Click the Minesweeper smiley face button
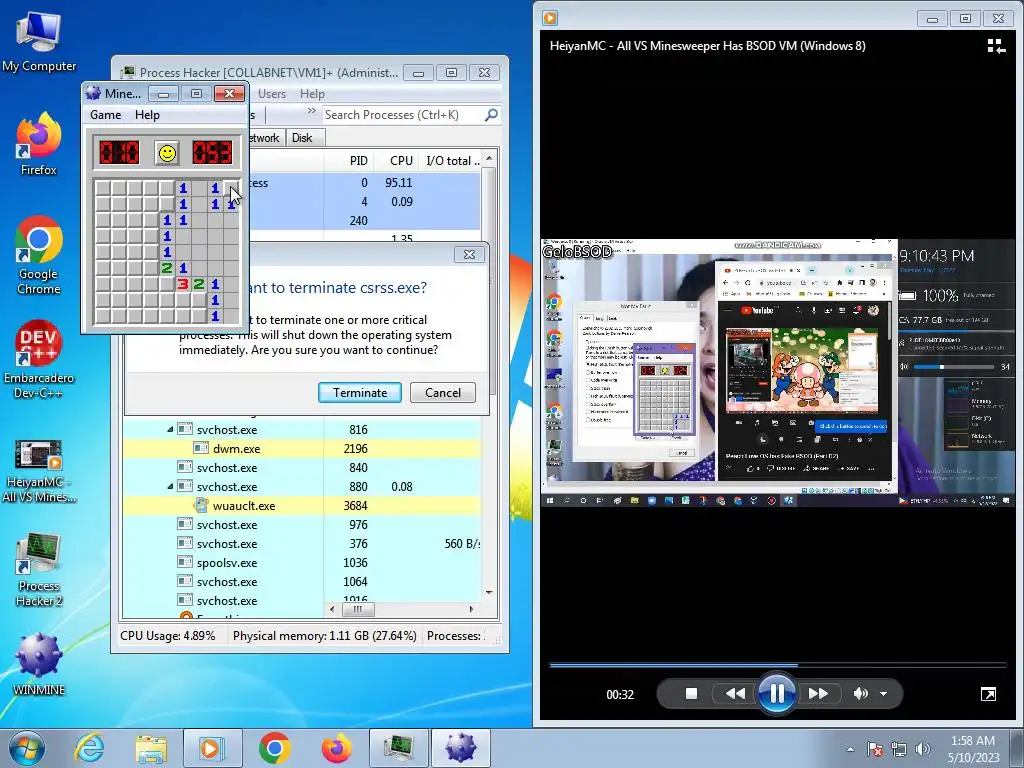This screenshot has width=1024, height=768. [167, 153]
